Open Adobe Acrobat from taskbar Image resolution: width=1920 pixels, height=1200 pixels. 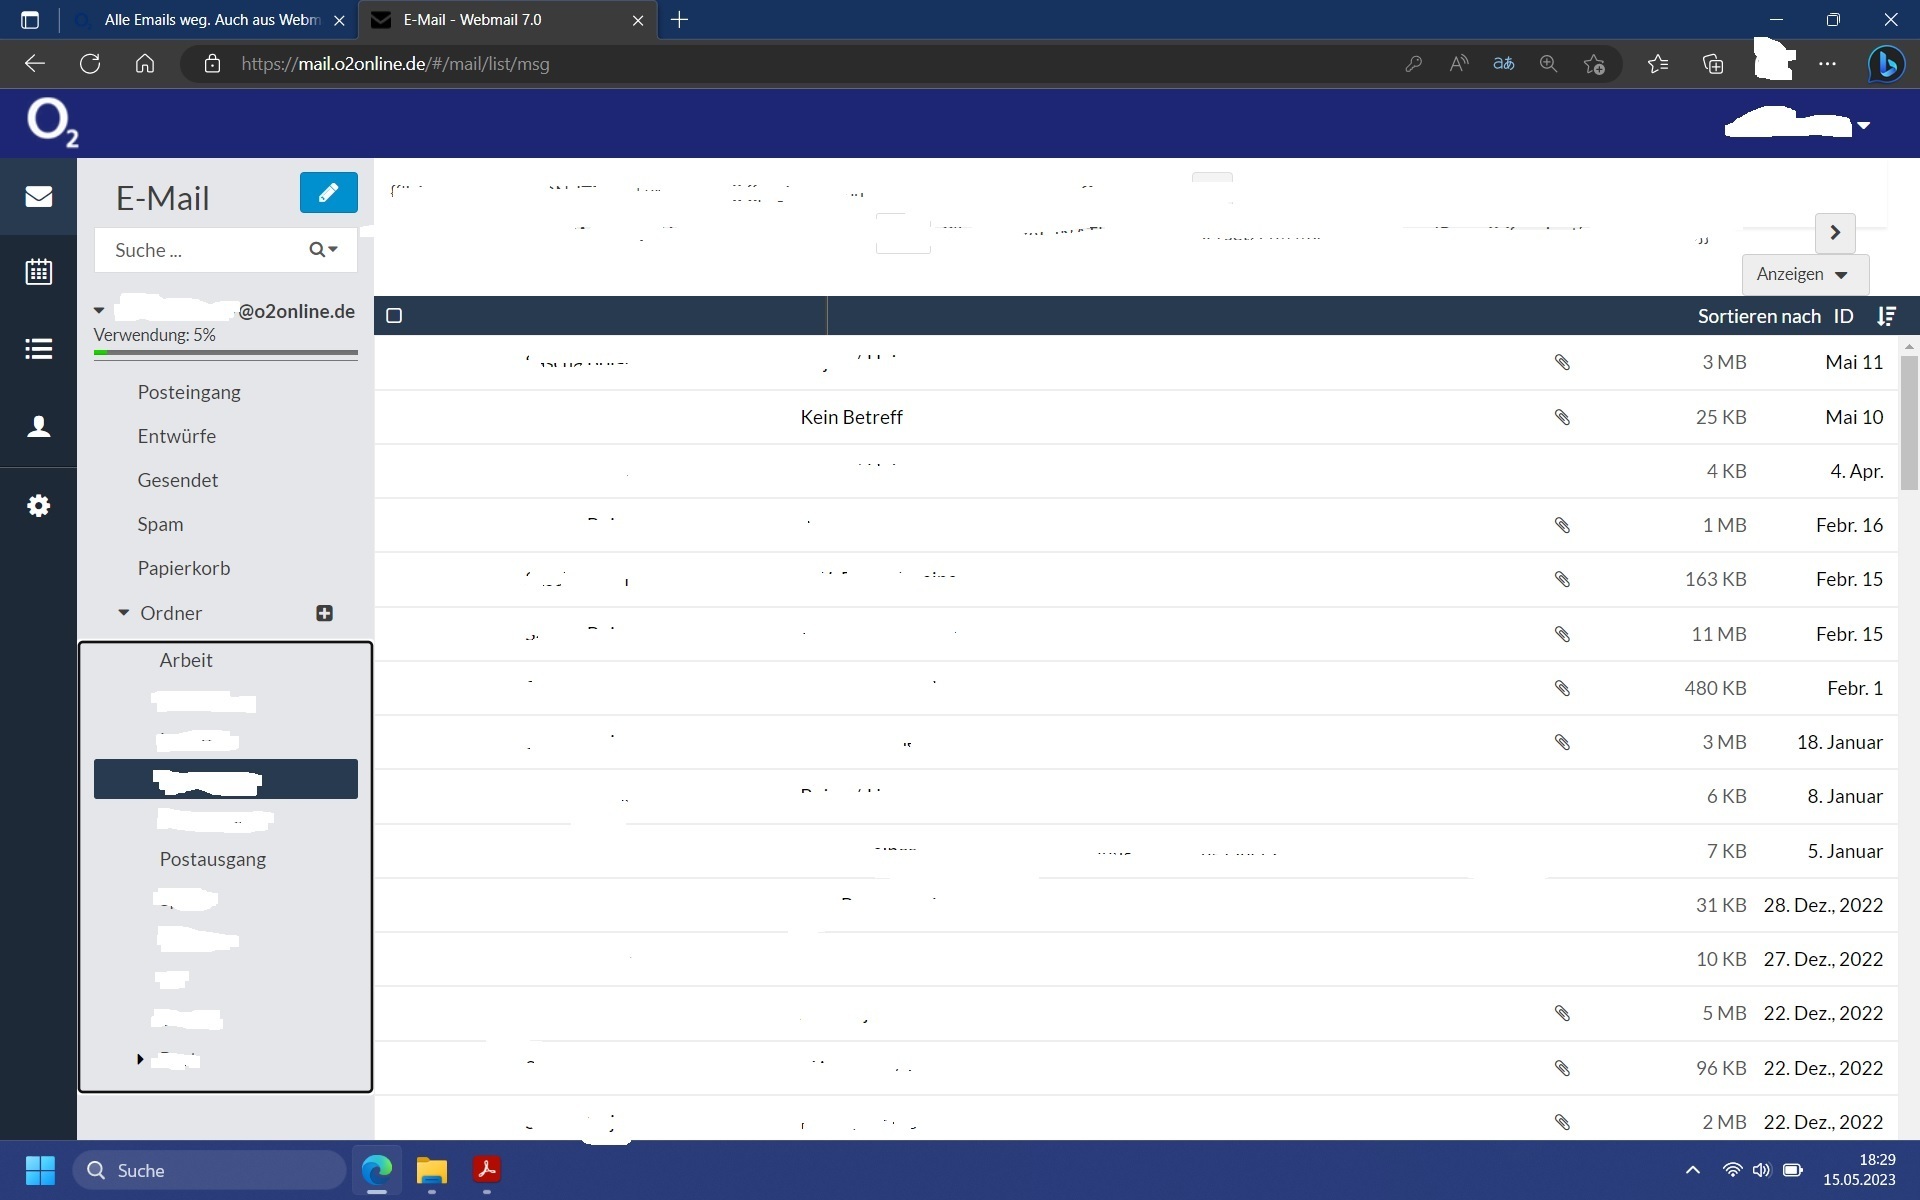pyautogui.click(x=487, y=1170)
